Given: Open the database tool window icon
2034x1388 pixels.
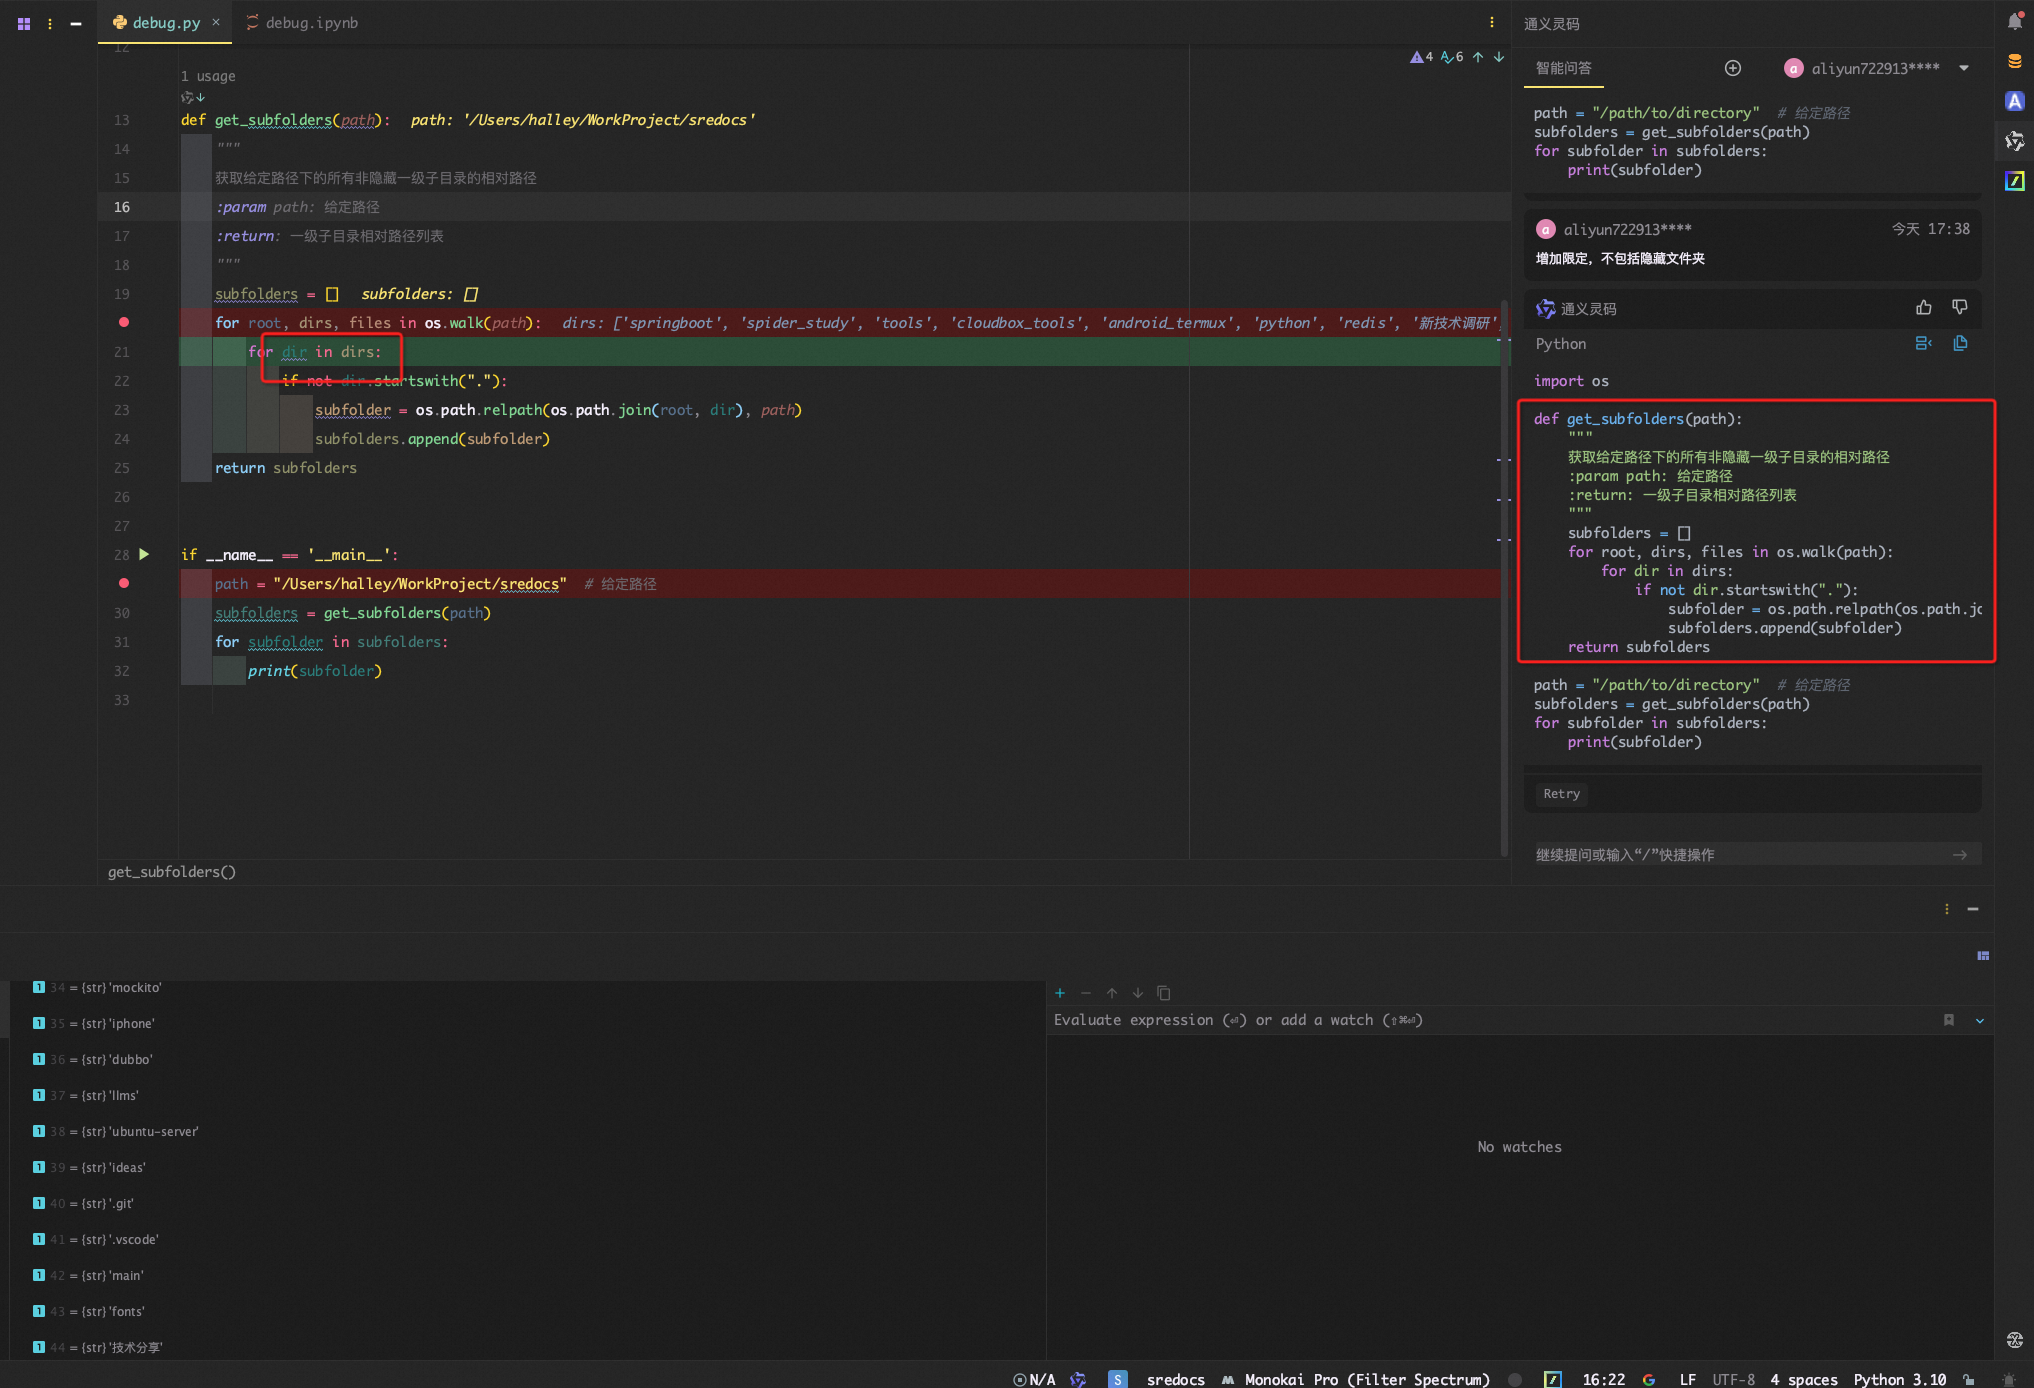Looking at the screenshot, I should (2014, 62).
